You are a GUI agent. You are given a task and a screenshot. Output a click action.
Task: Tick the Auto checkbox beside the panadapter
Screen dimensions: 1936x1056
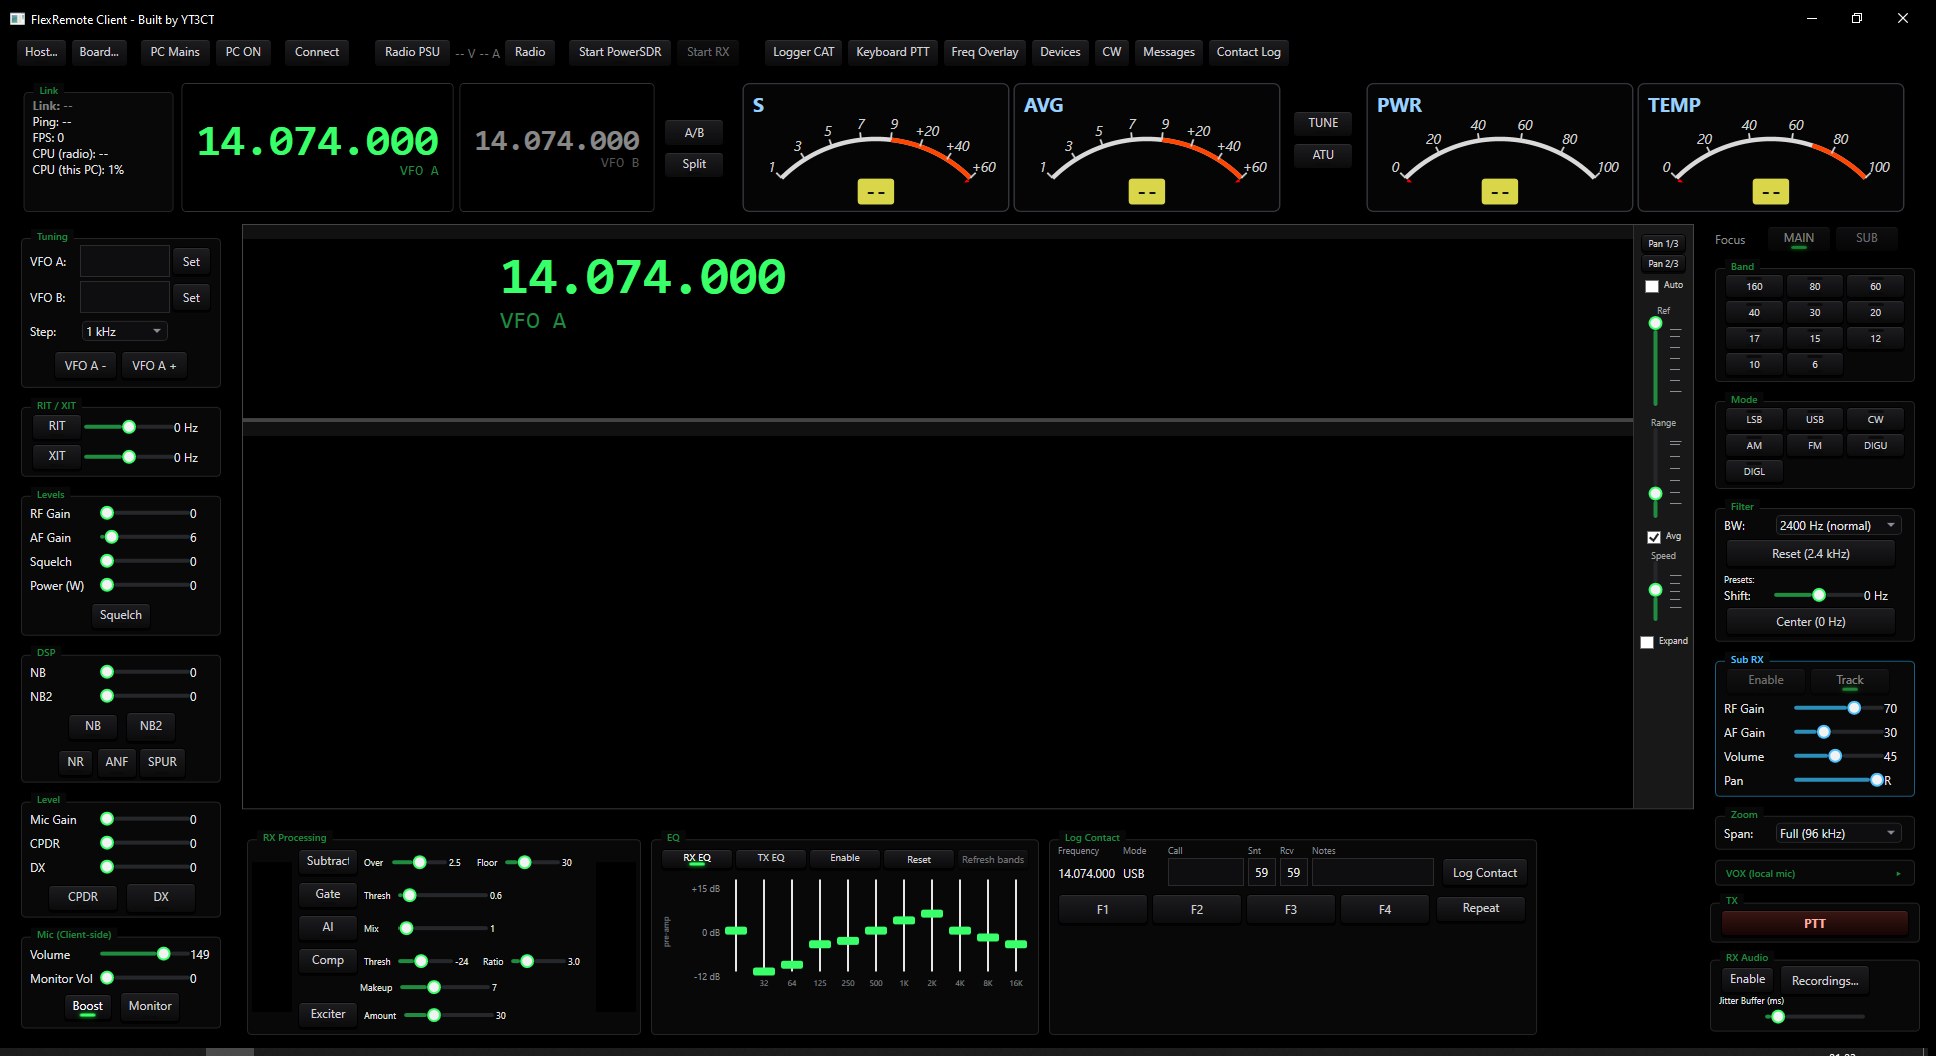click(x=1652, y=286)
